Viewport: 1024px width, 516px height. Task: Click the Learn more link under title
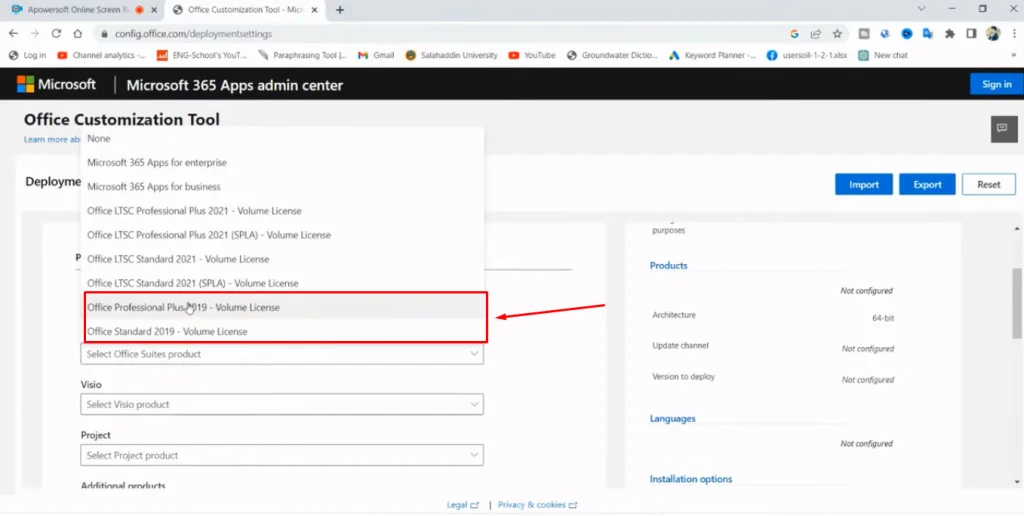tap(52, 140)
